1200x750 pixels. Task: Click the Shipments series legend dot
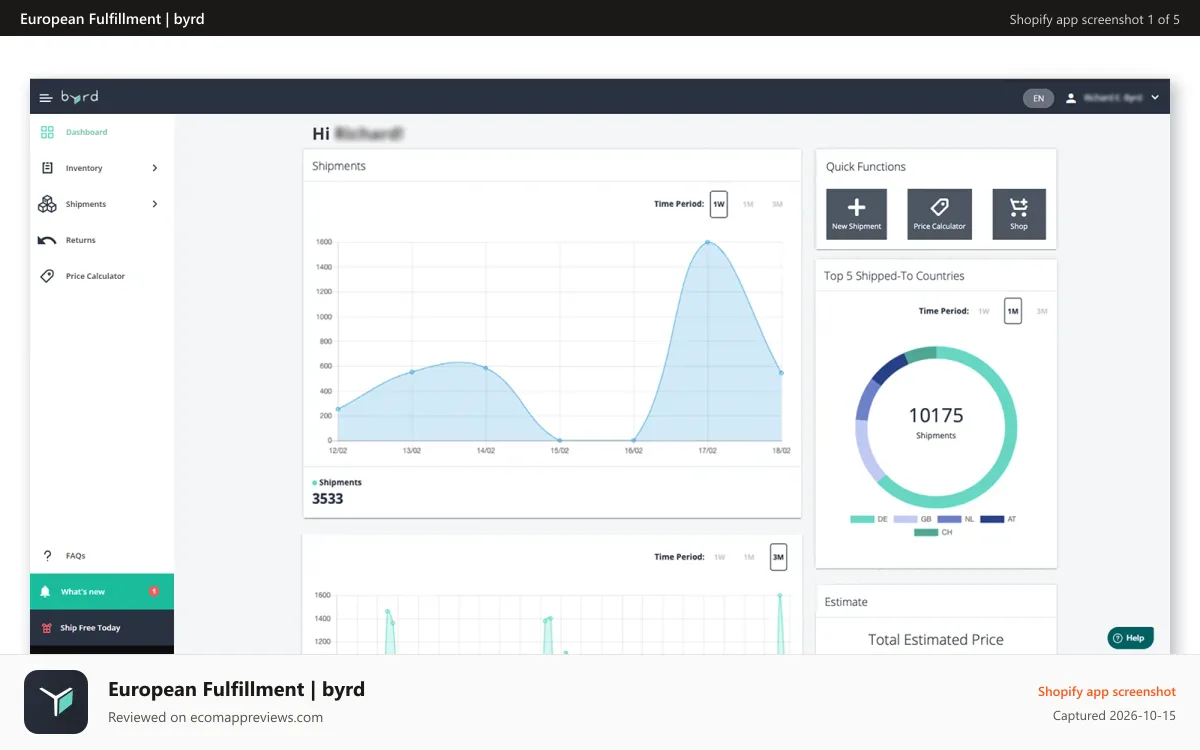click(x=315, y=483)
